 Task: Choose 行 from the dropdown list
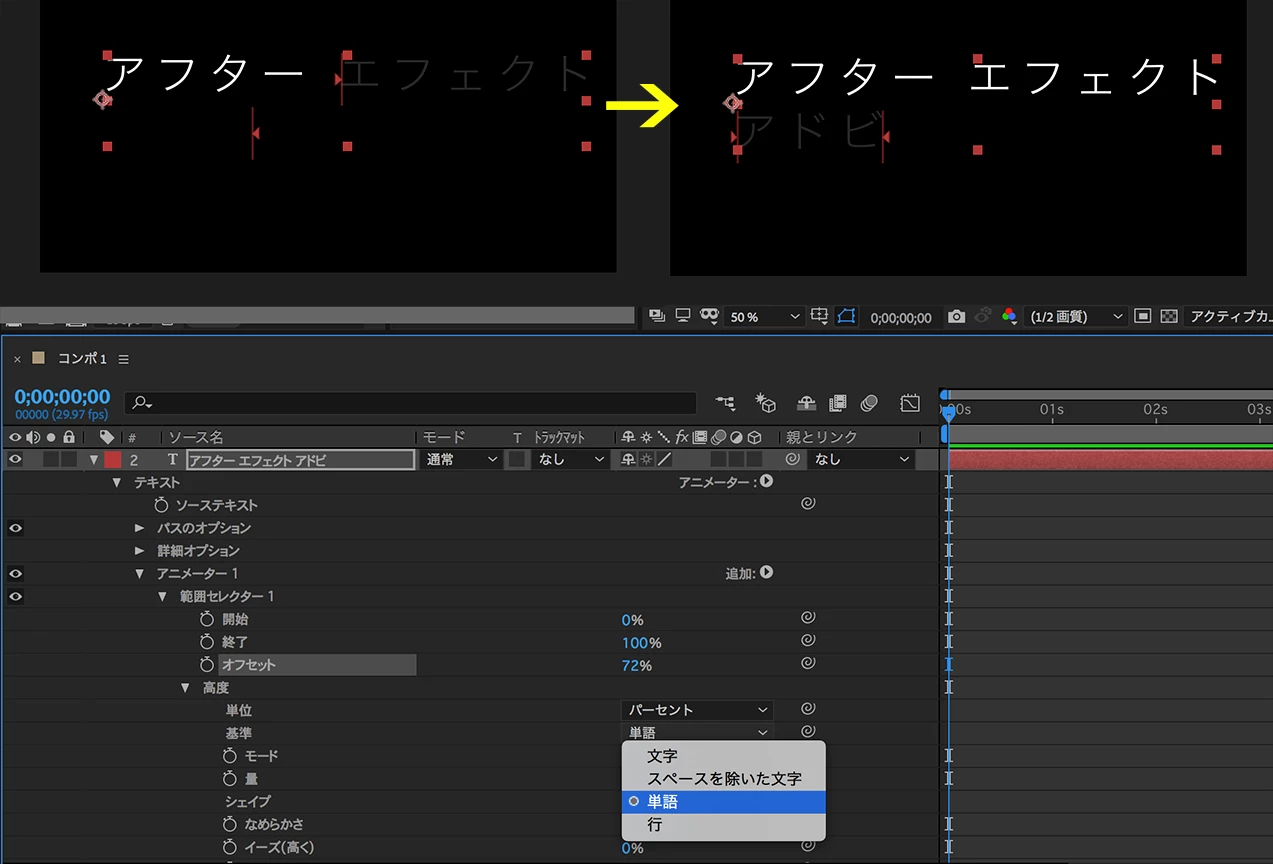(723, 825)
